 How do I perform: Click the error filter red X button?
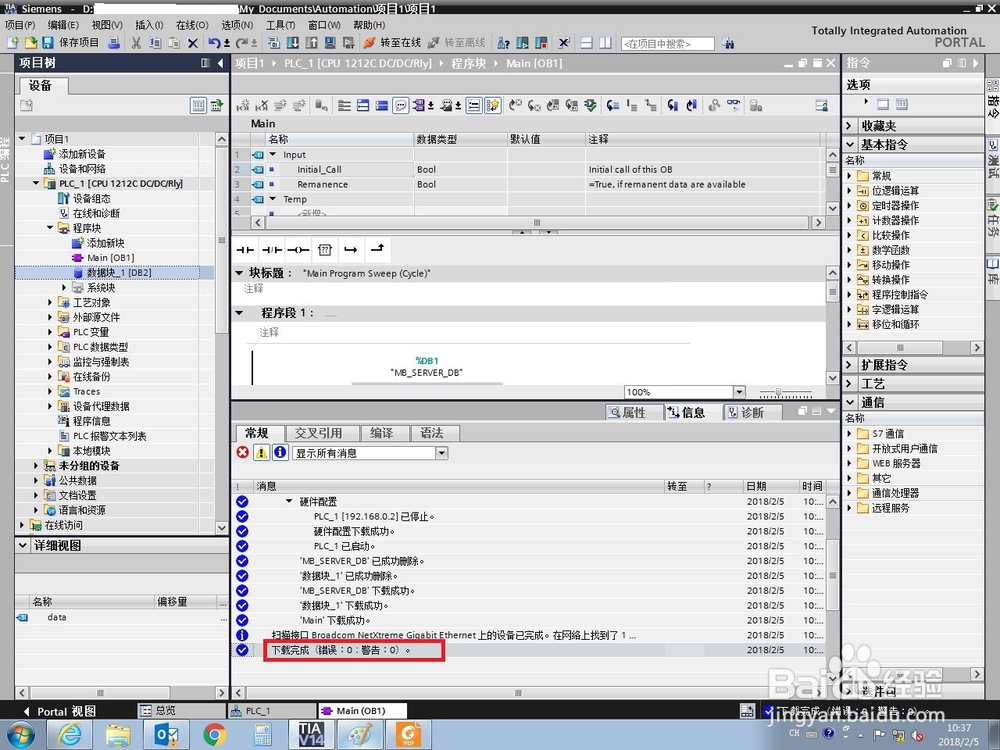pos(242,452)
